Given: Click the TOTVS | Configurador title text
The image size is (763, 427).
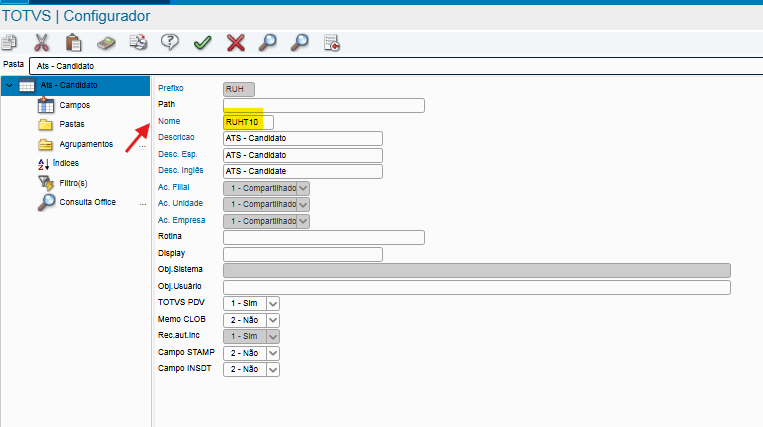Looking at the screenshot, I should pyautogui.click(x=76, y=16).
